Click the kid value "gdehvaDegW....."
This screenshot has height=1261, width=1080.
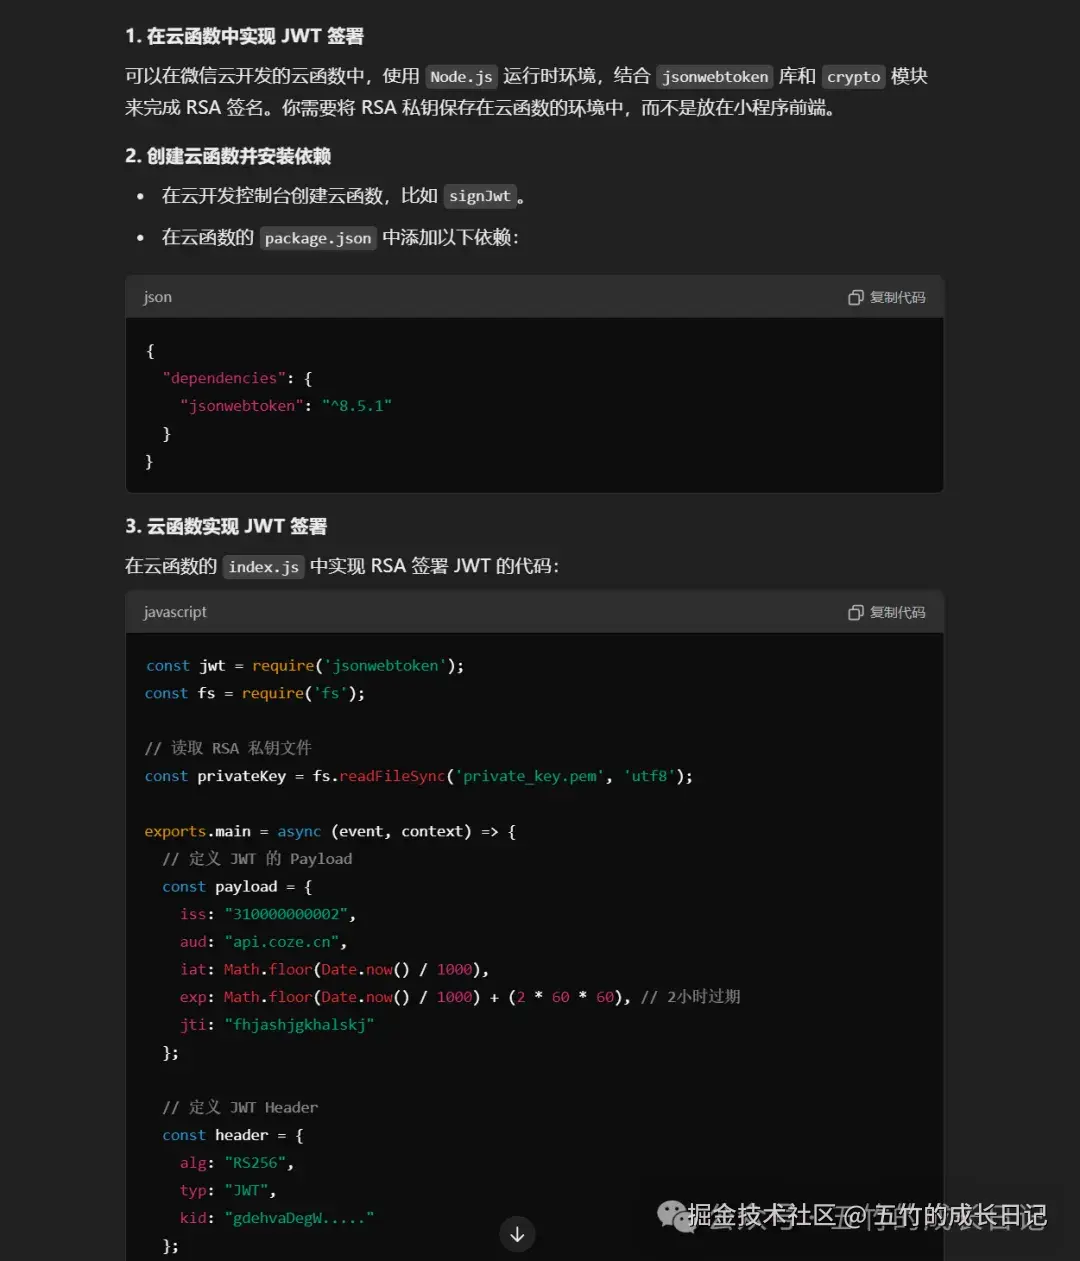299,1218
